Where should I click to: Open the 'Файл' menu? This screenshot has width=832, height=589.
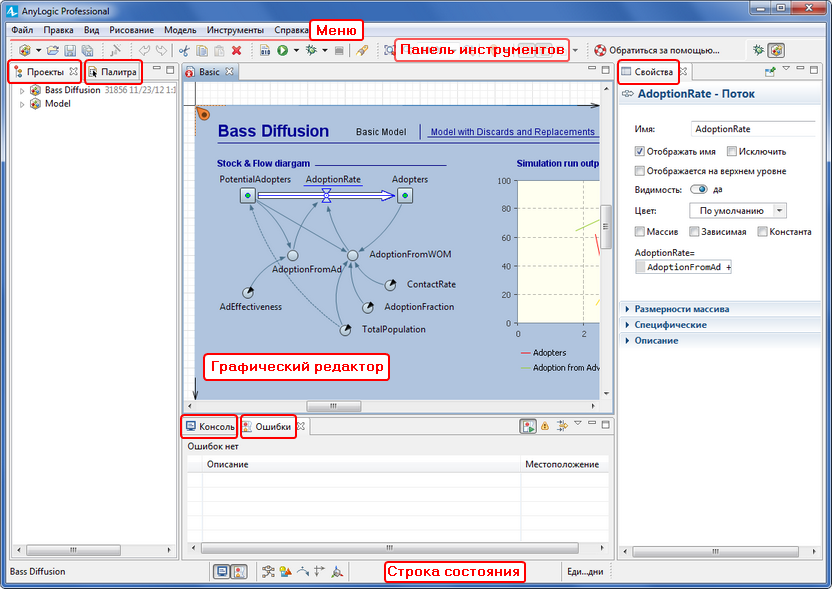point(22,30)
